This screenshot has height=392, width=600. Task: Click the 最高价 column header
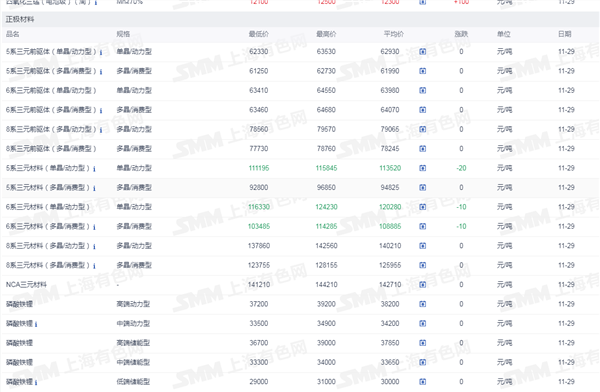point(326,34)
